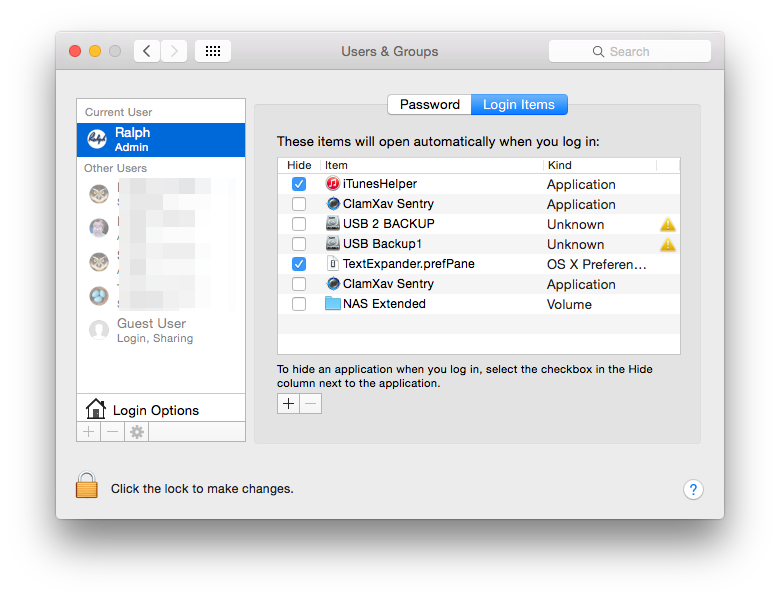
Task: Click the TextExpander.prefPane document icon
Action: click(333, 263)
